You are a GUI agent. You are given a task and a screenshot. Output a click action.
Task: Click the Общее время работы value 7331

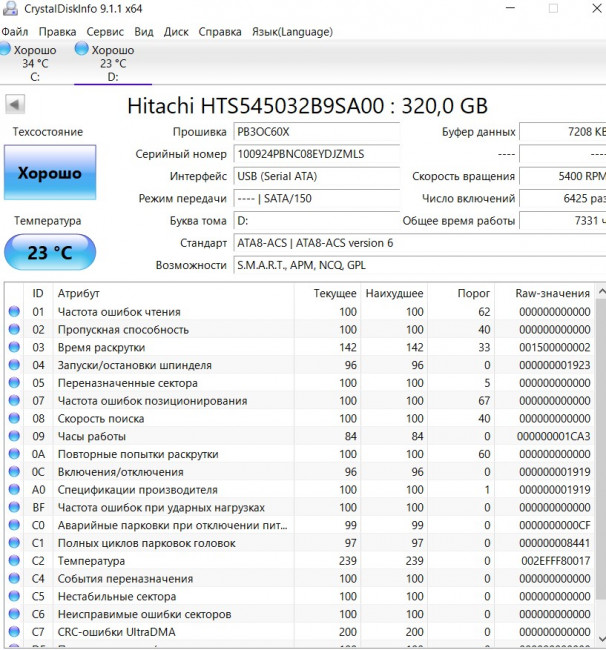(562, 221)
